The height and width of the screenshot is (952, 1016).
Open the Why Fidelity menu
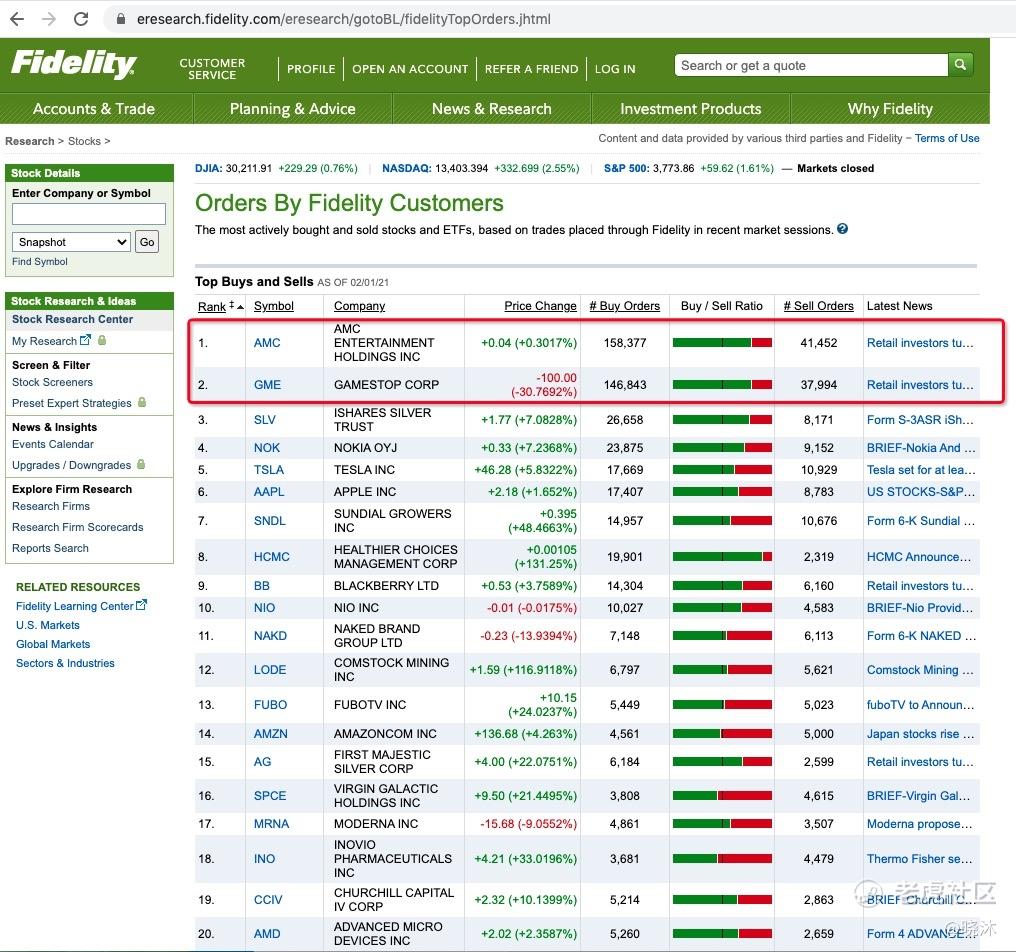coord(890,109)
